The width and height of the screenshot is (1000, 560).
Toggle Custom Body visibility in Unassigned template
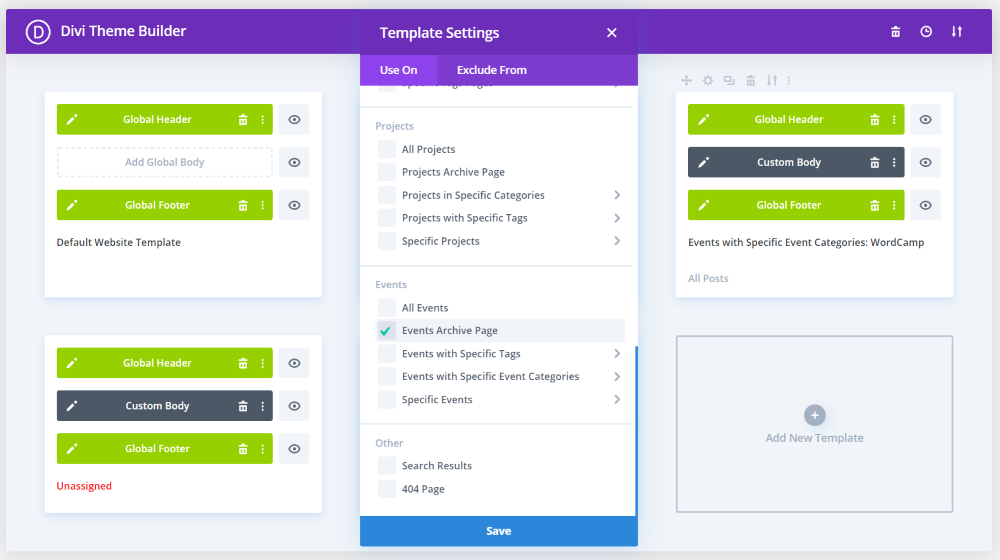point(294,406)
